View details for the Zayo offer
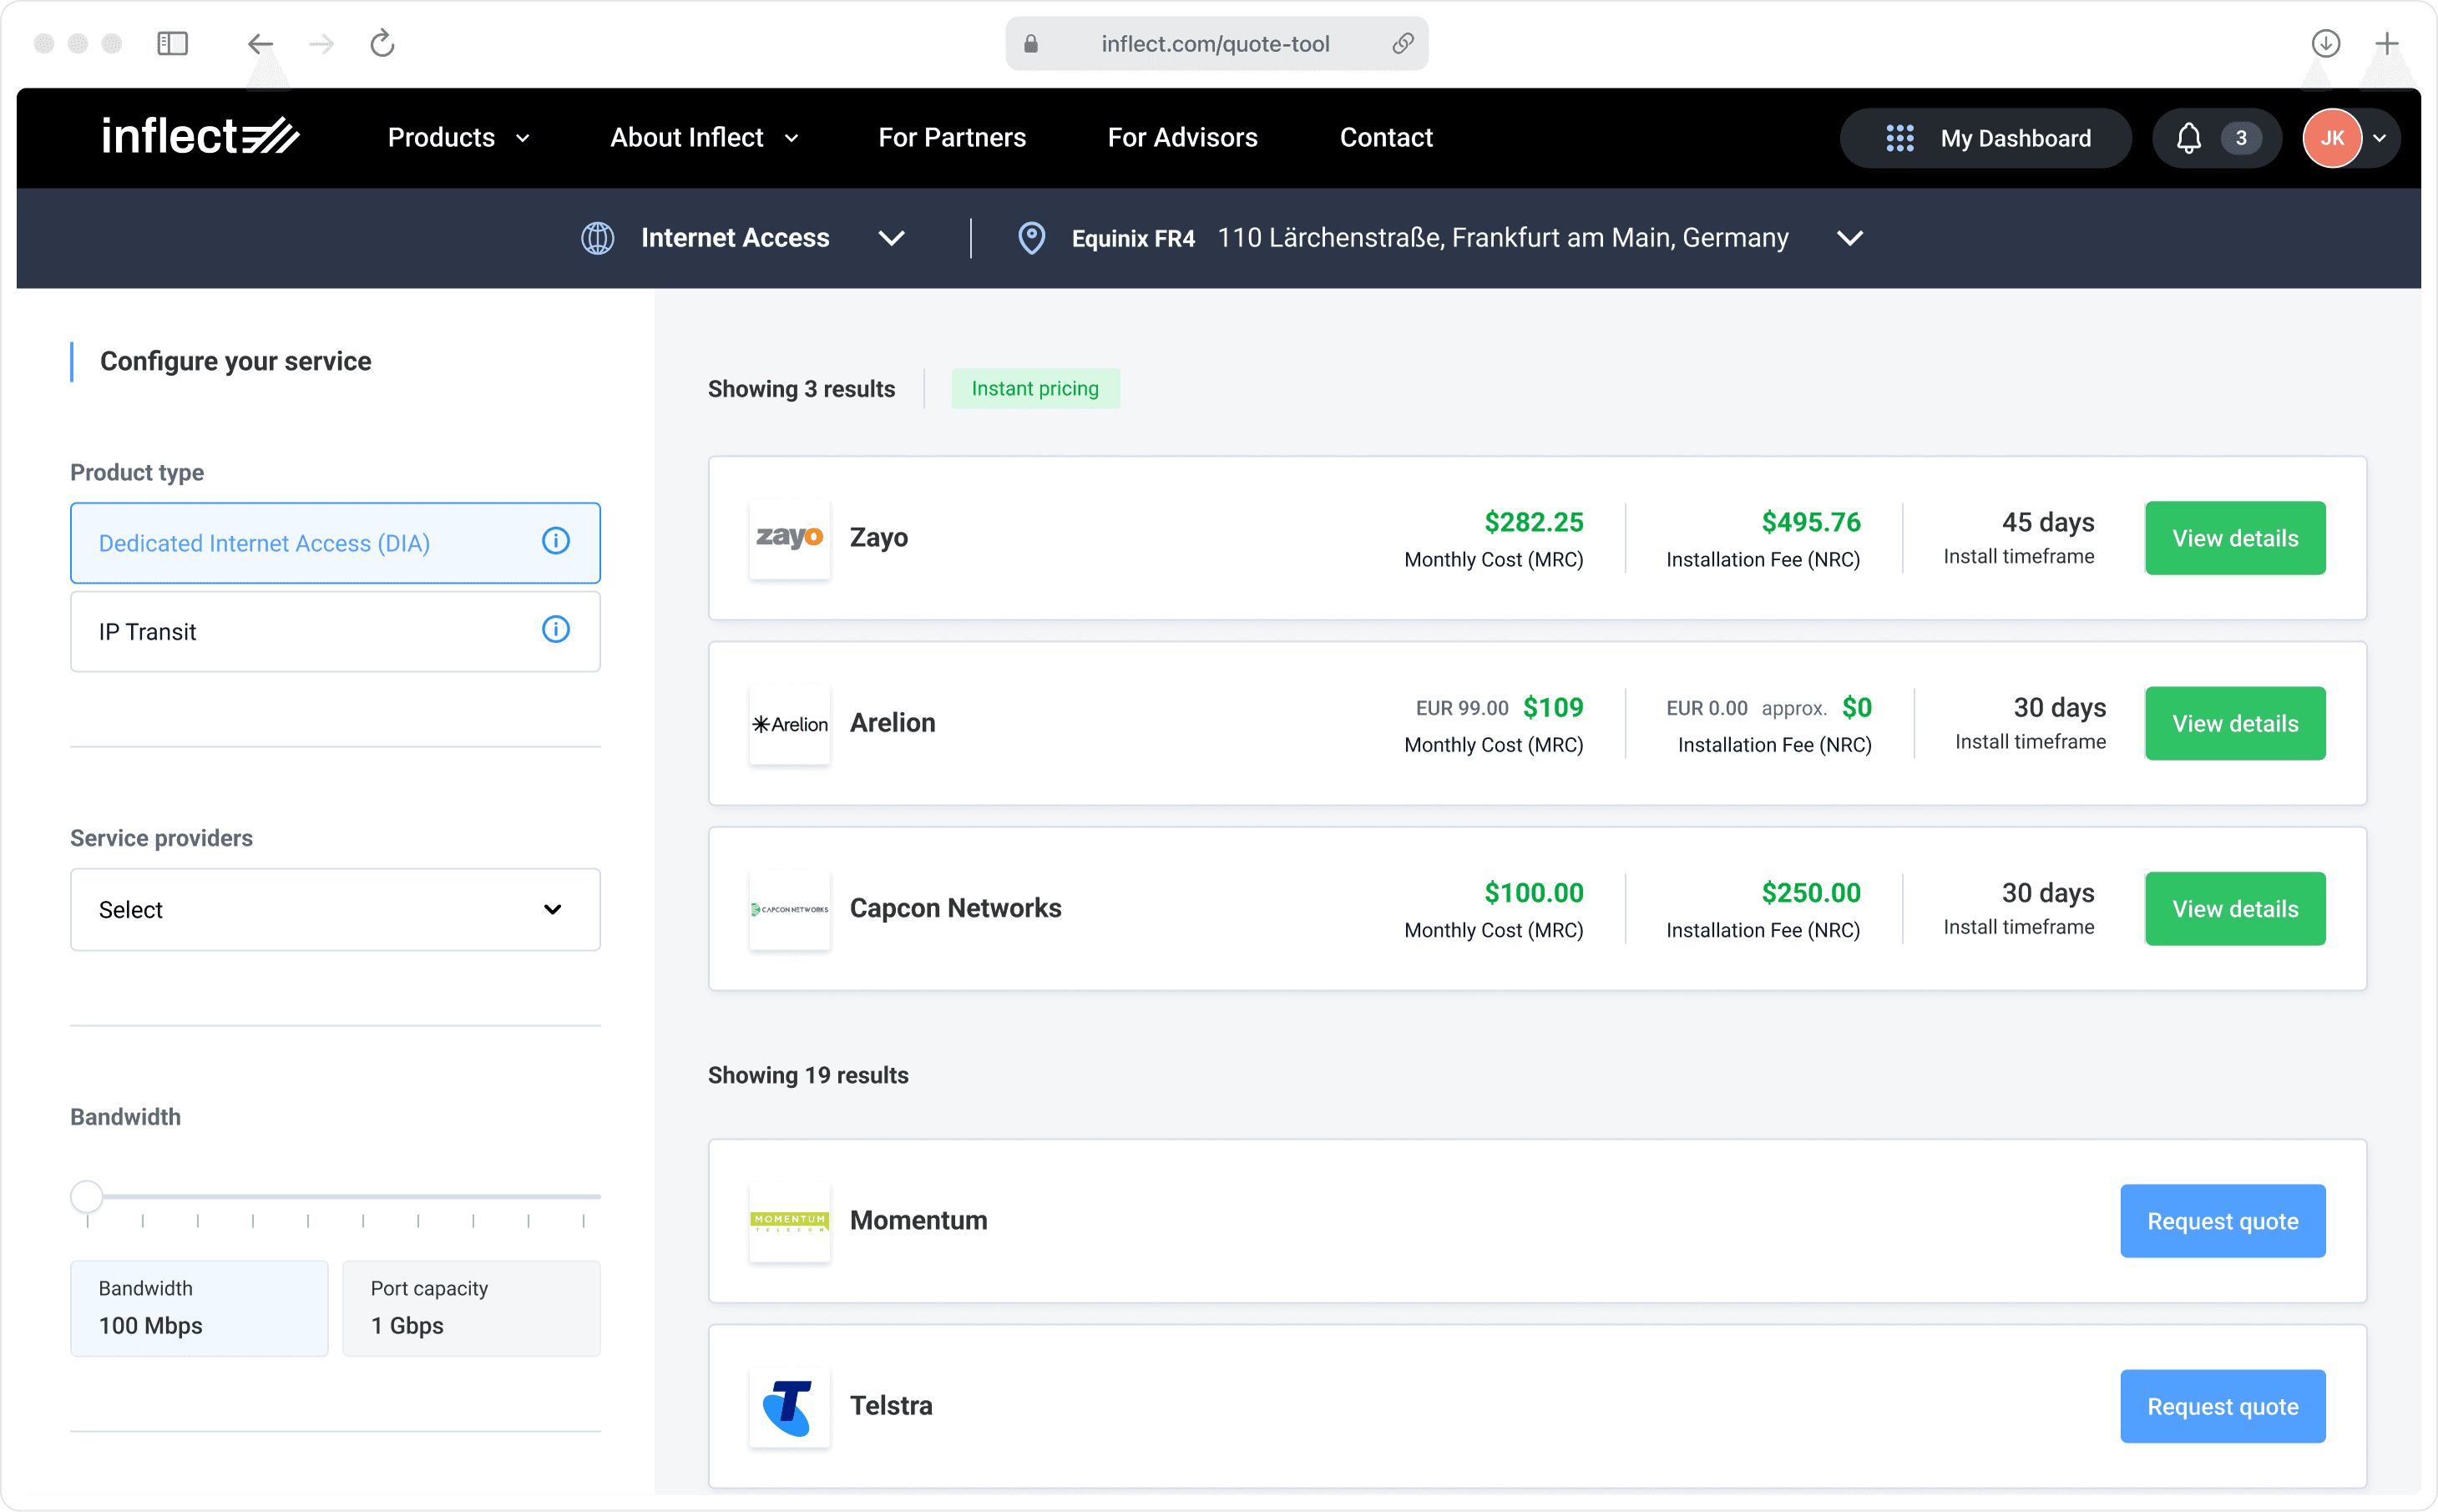 (2234, 537)
